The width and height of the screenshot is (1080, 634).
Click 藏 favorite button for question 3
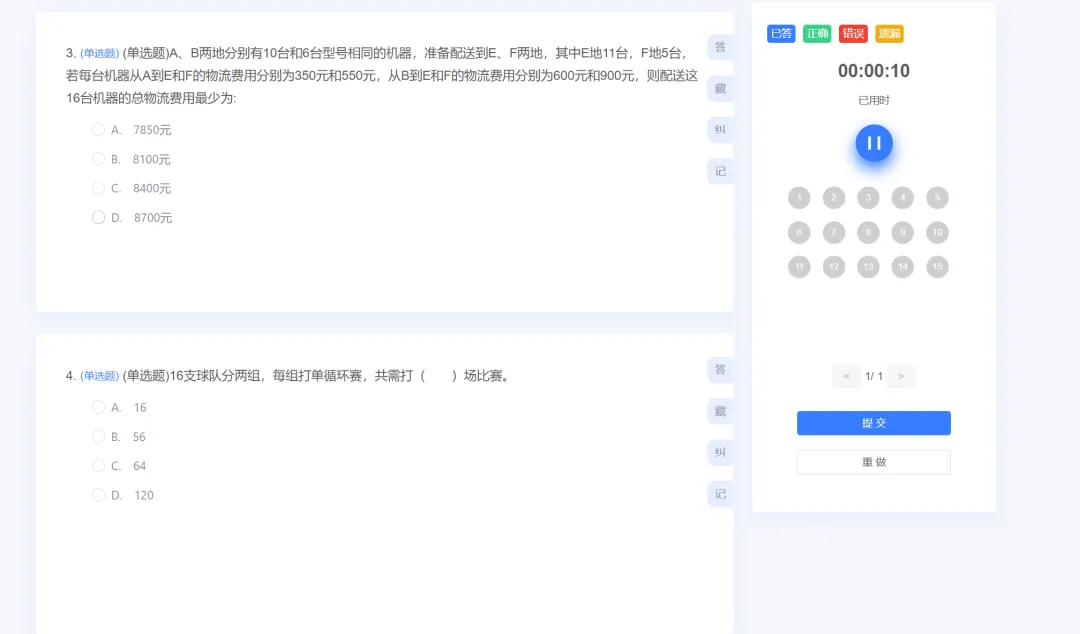(720, 88)
